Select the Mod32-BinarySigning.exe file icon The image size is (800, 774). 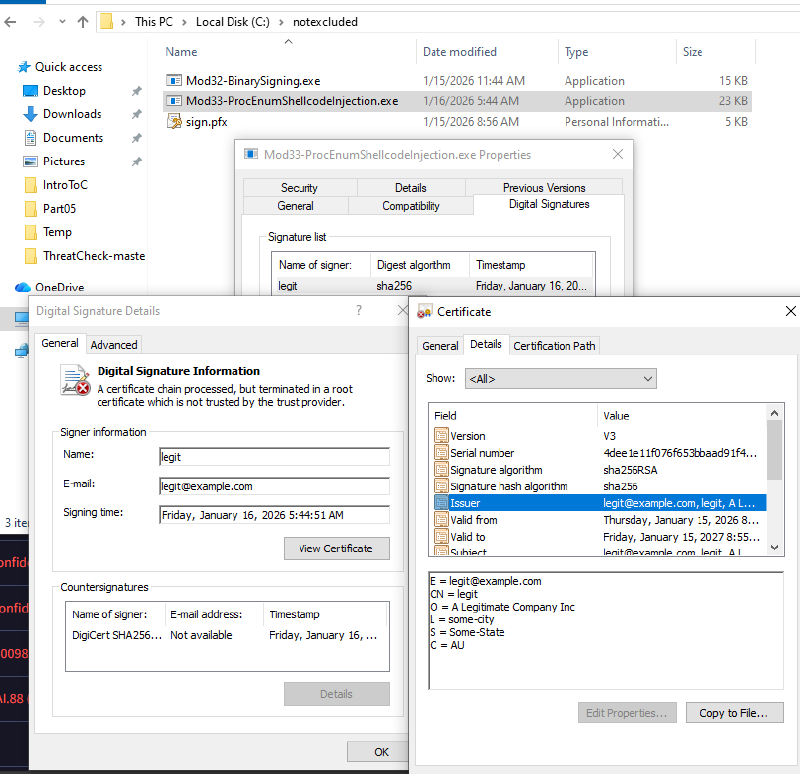174,81
